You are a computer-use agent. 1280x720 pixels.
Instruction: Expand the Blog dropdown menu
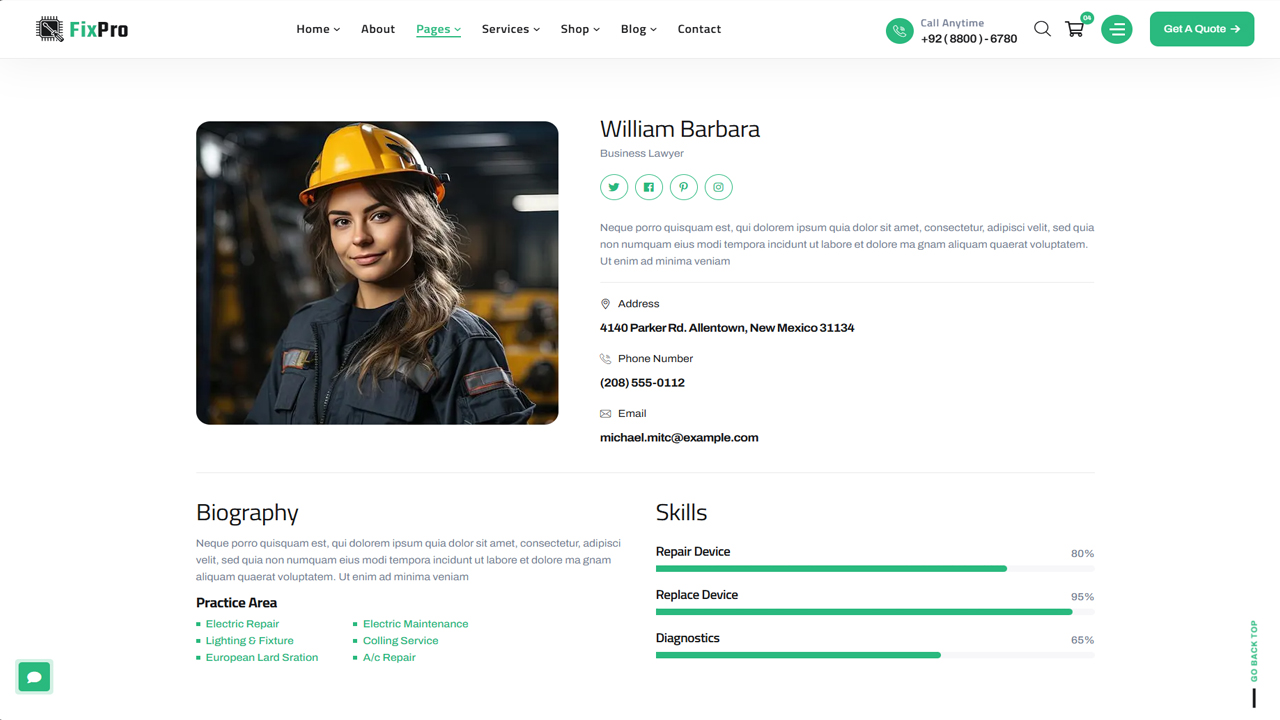click(639, 29)
